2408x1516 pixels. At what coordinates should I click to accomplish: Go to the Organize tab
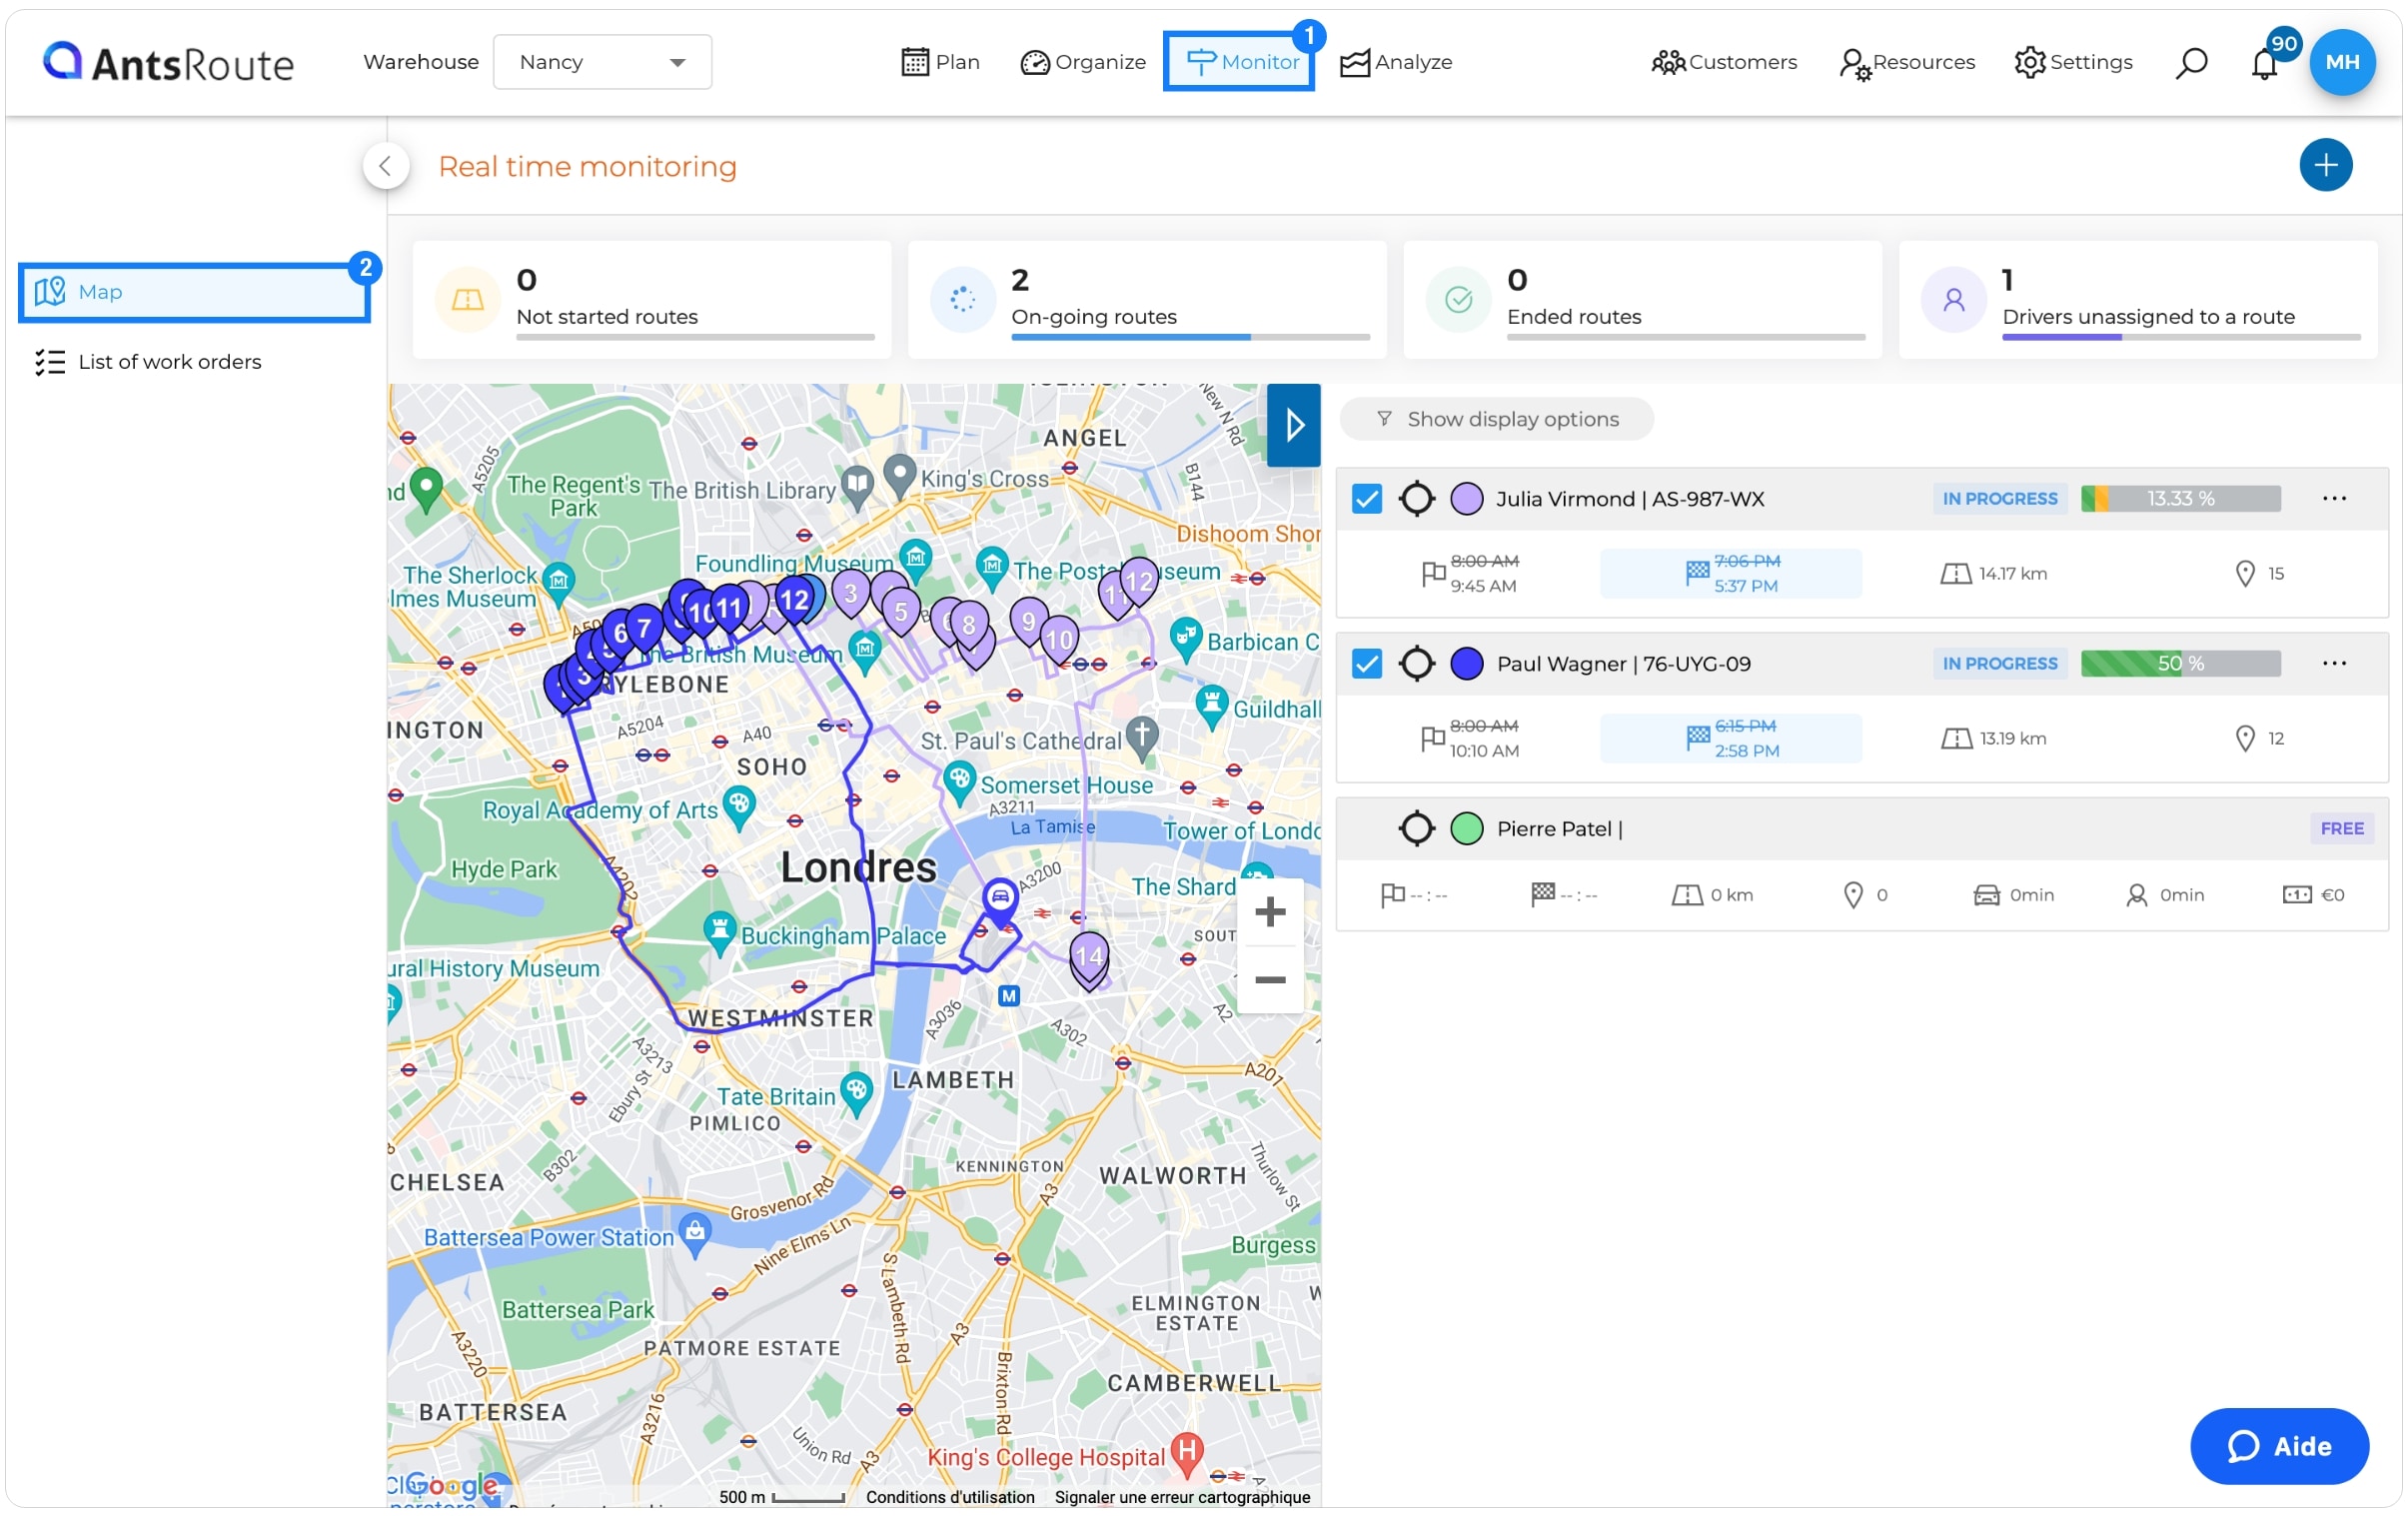click(1083, 62)
